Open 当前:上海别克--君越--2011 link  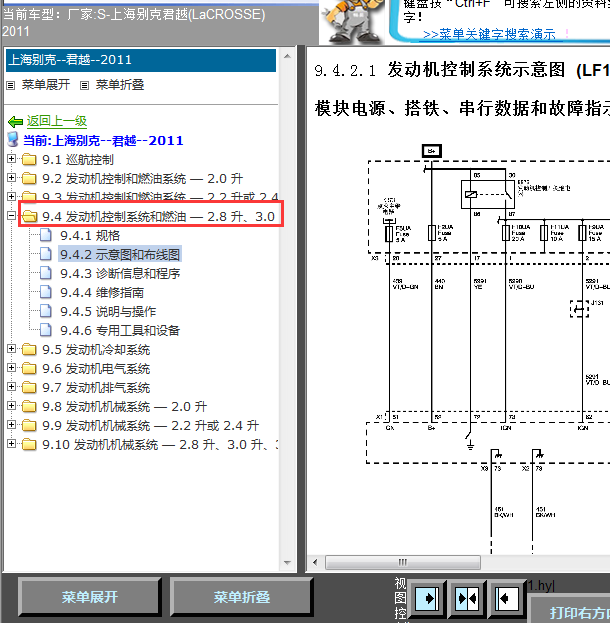click(x=103, y=140)
